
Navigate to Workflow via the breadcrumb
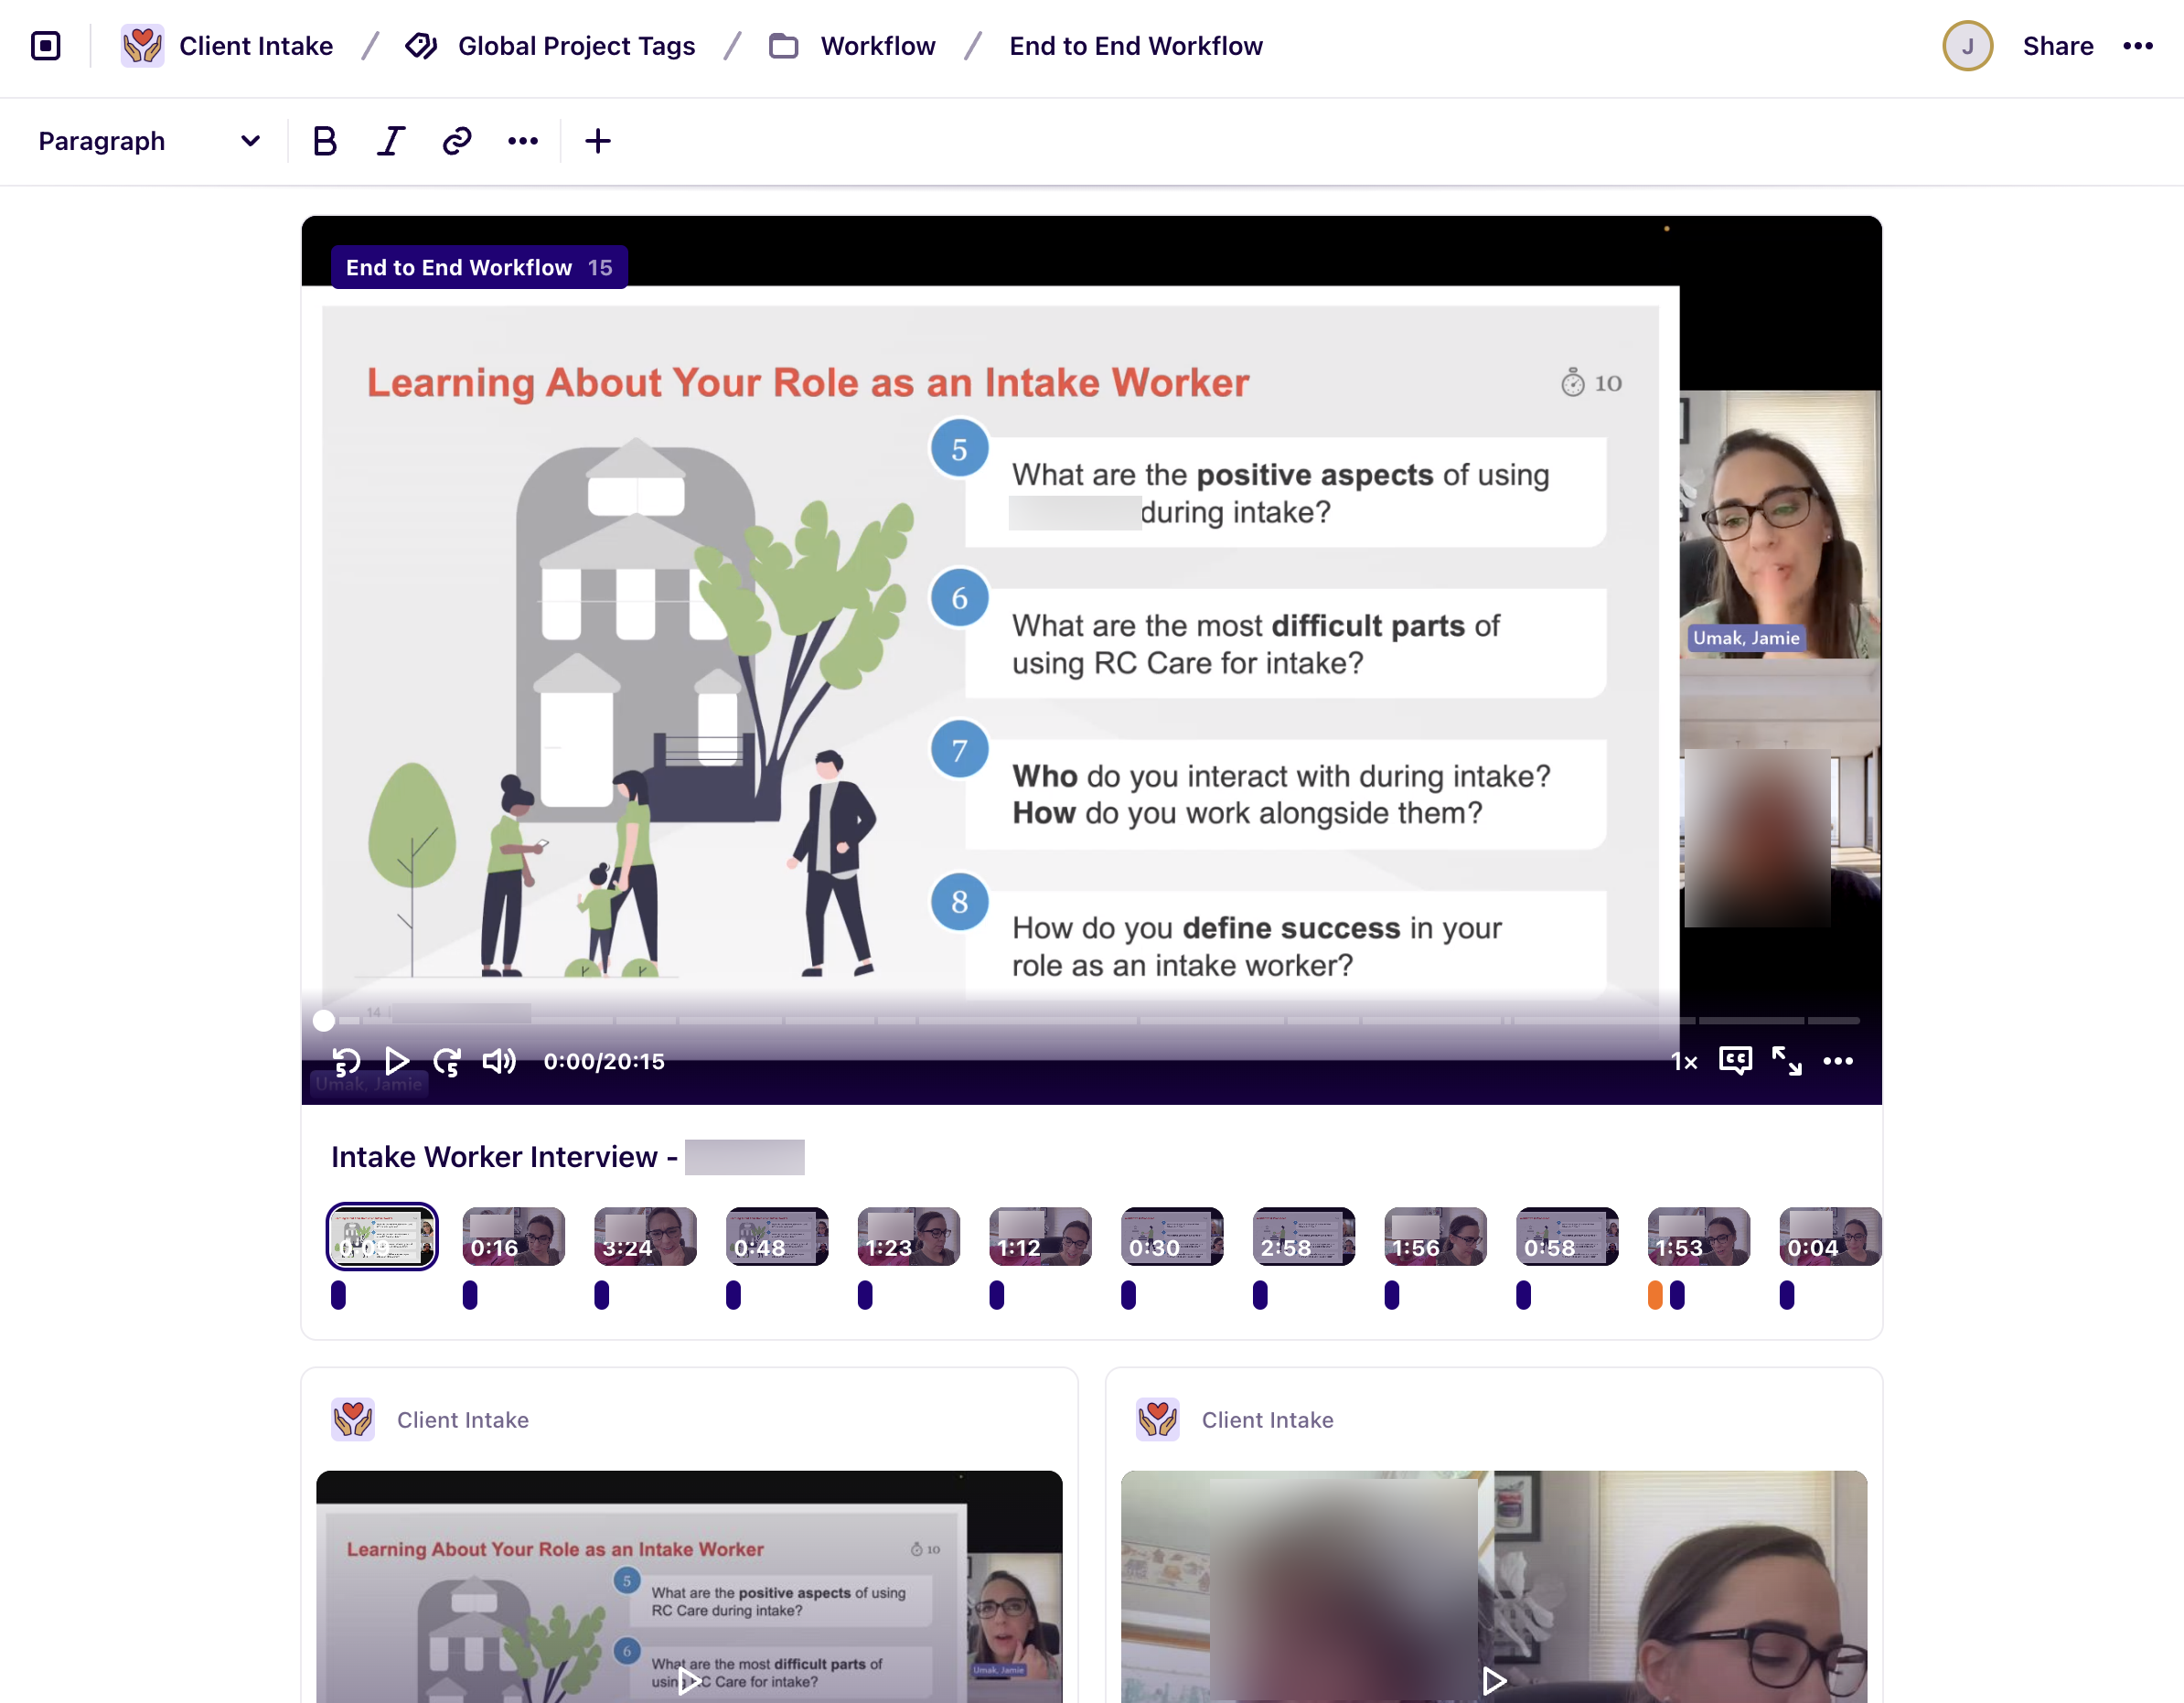[x=877, y=45]
